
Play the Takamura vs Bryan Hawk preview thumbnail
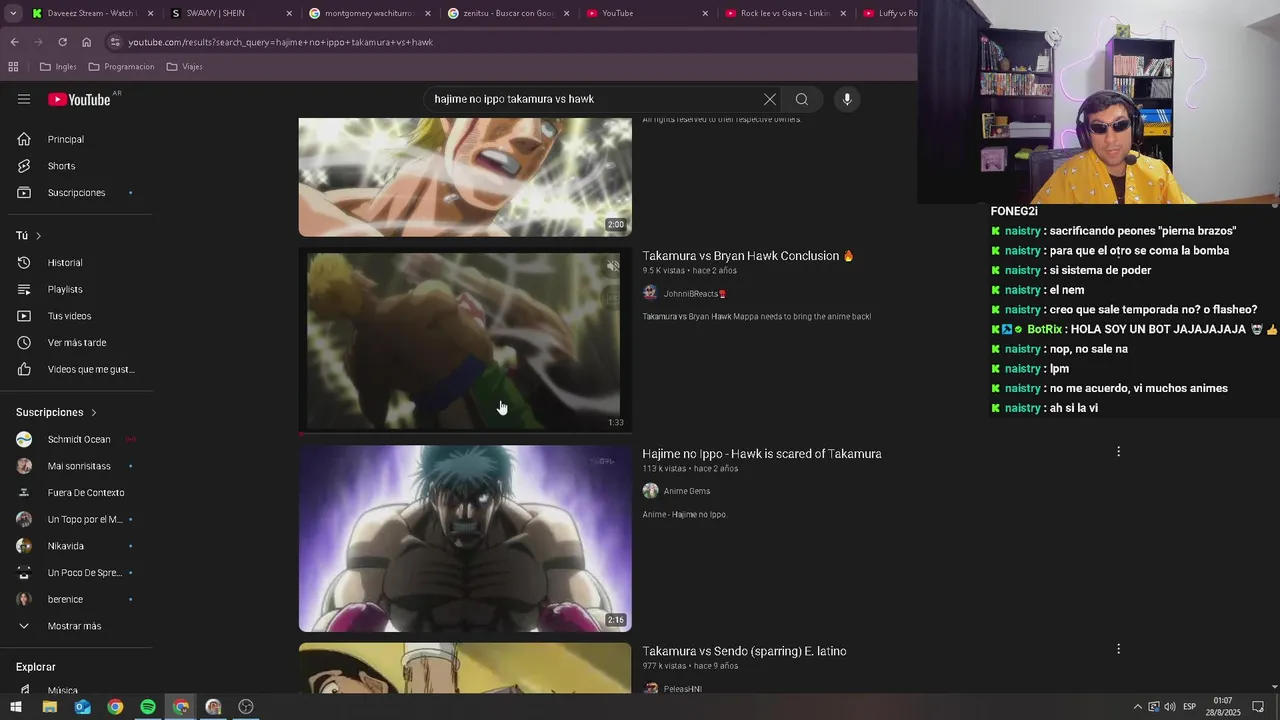click(463, 340)
